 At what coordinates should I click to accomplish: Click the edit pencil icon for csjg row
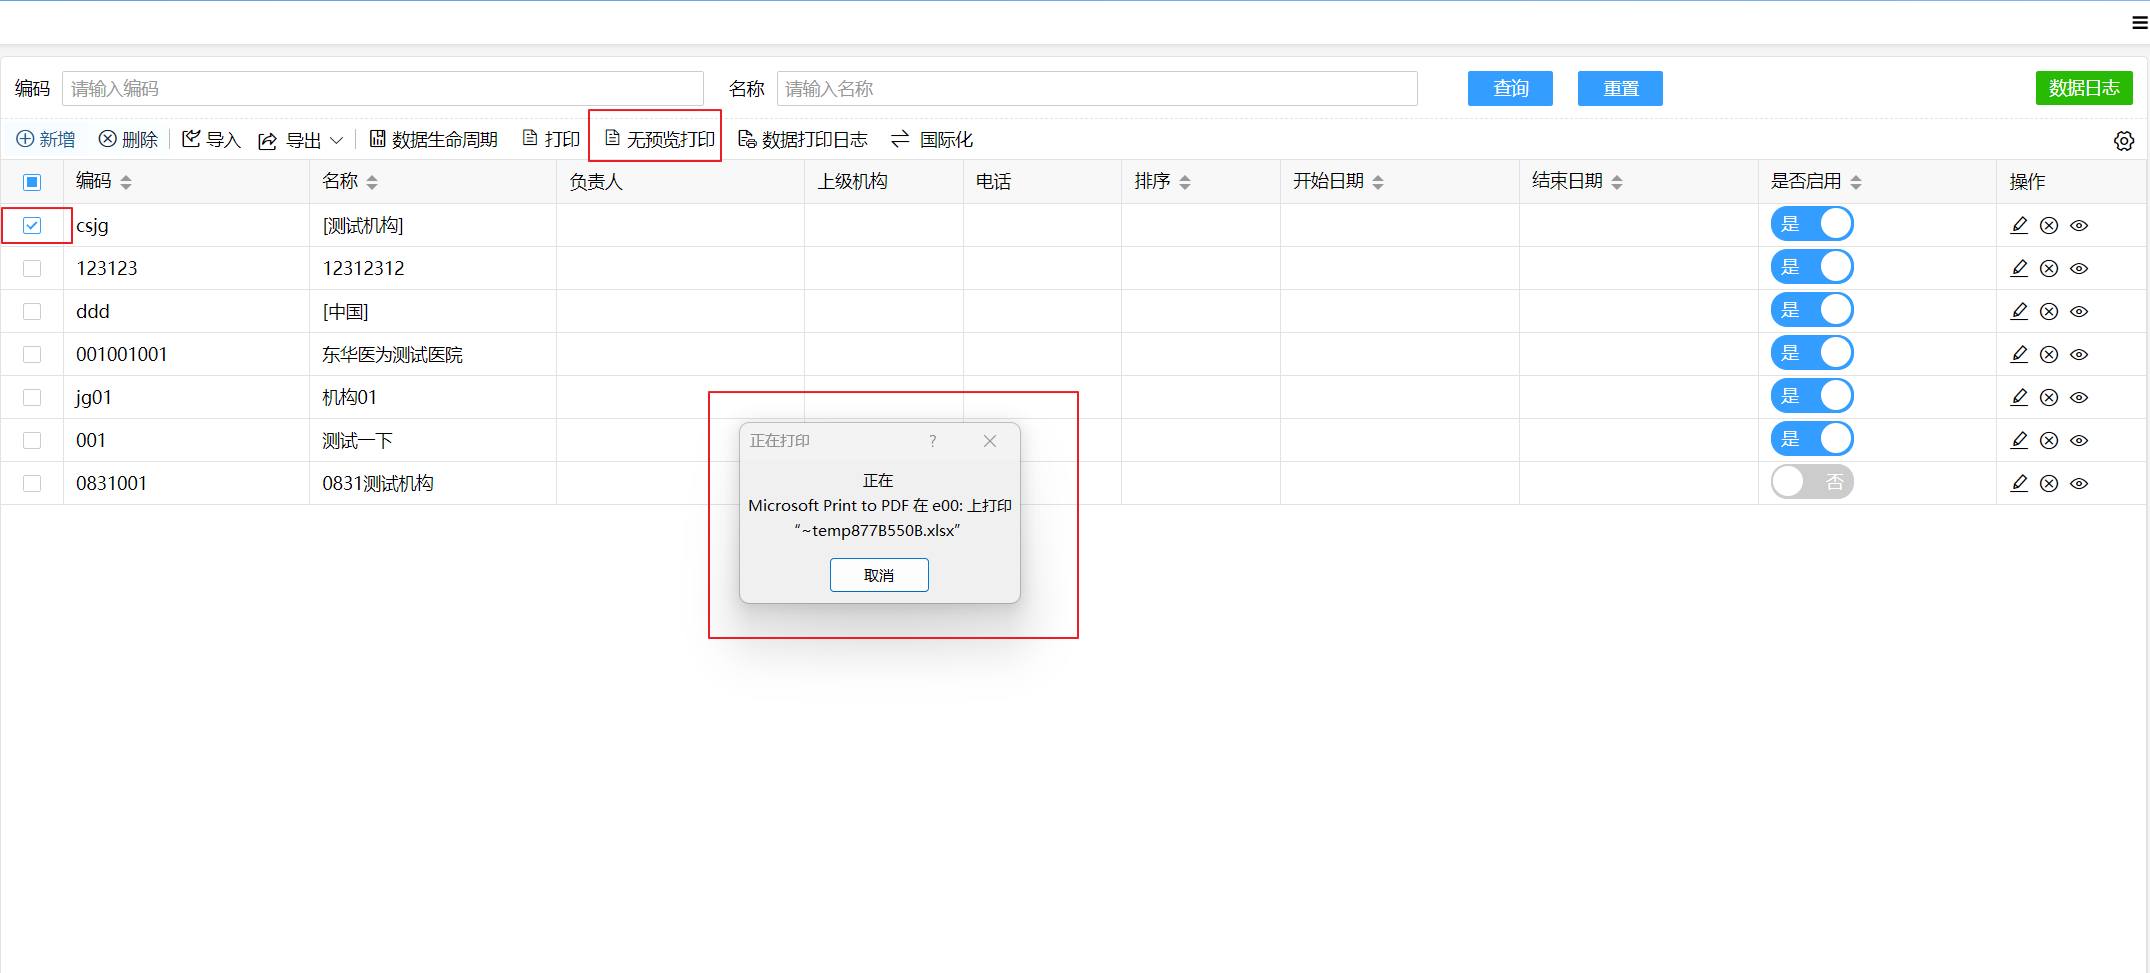(2019, 225)
